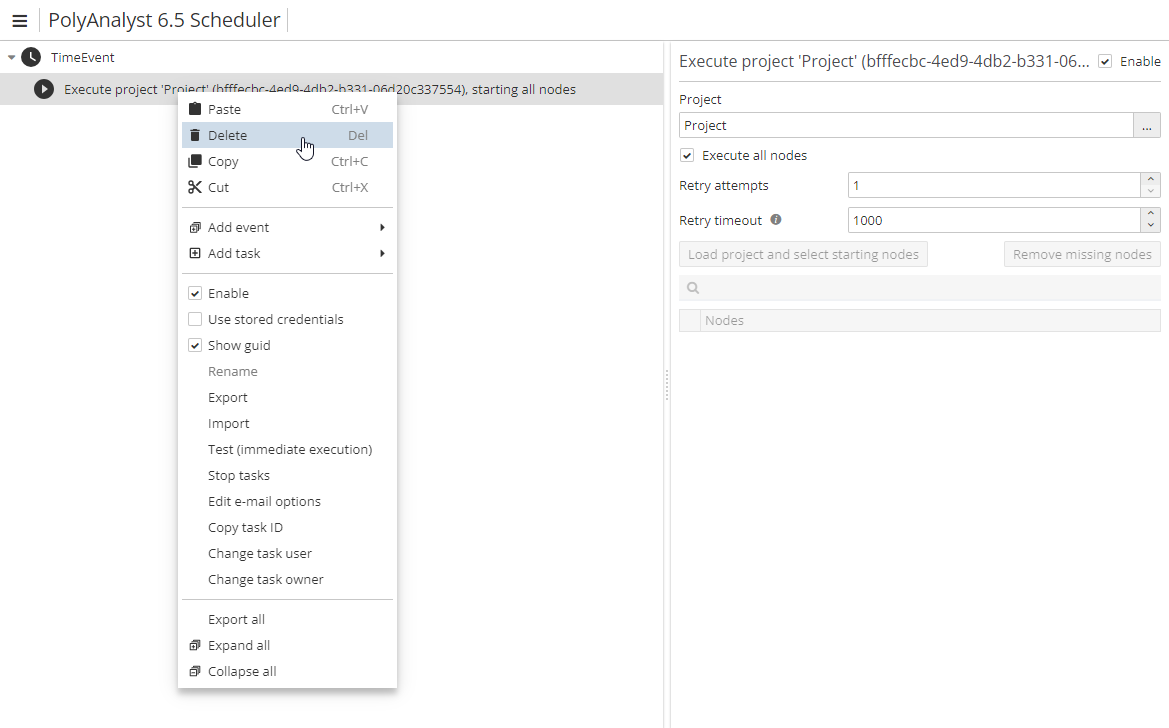Click the Expand all icon
The width and height of the screenshot is (1169, 728).
pos(195,645)
